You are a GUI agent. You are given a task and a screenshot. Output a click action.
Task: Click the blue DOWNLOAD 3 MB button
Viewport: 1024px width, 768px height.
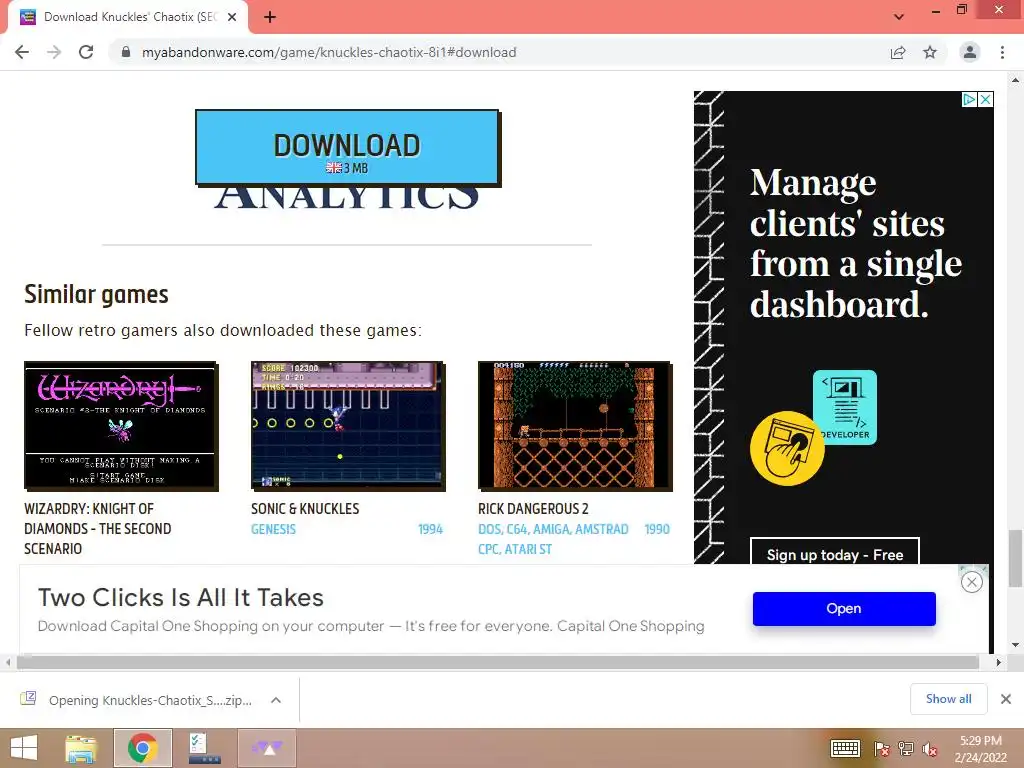pyautogui.click(x=347, y=148)
